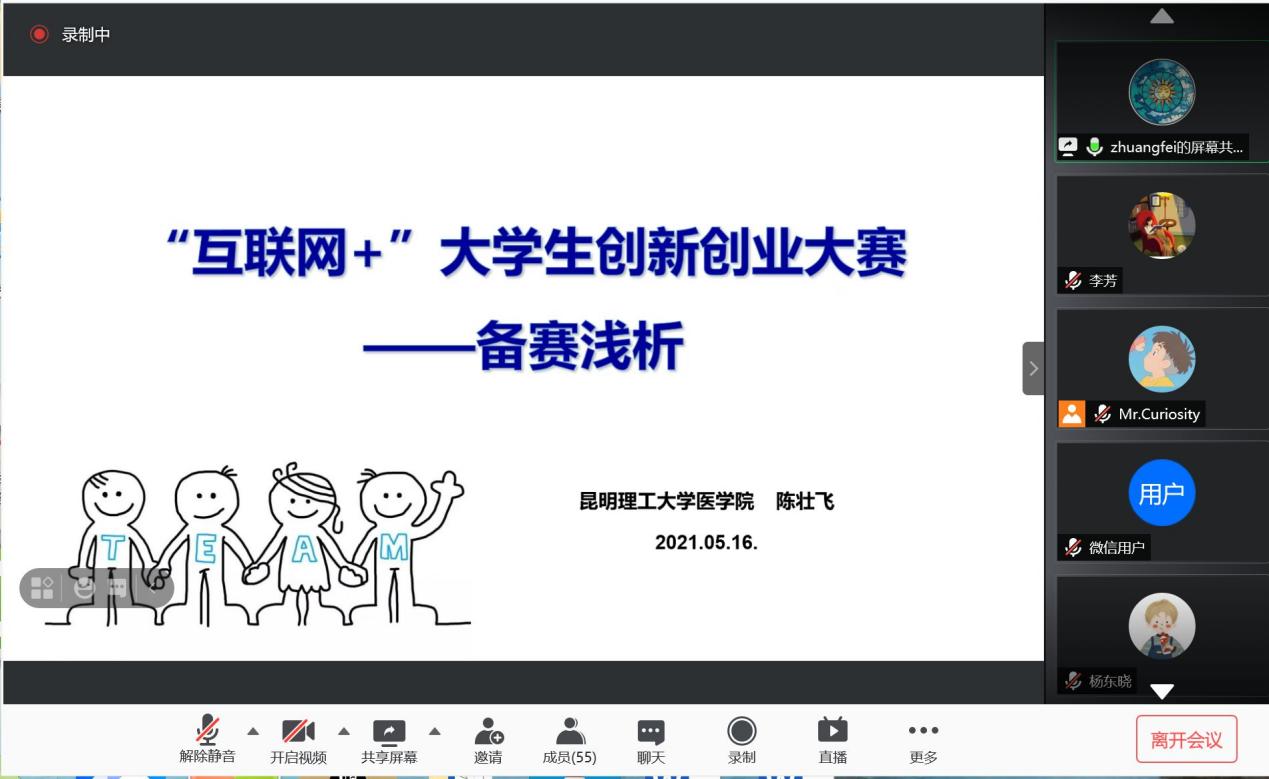Click orange host badge beside Mr.Curiosity
The width and height of the screenshot is (1269, 779).
(x=1072, y=413)
